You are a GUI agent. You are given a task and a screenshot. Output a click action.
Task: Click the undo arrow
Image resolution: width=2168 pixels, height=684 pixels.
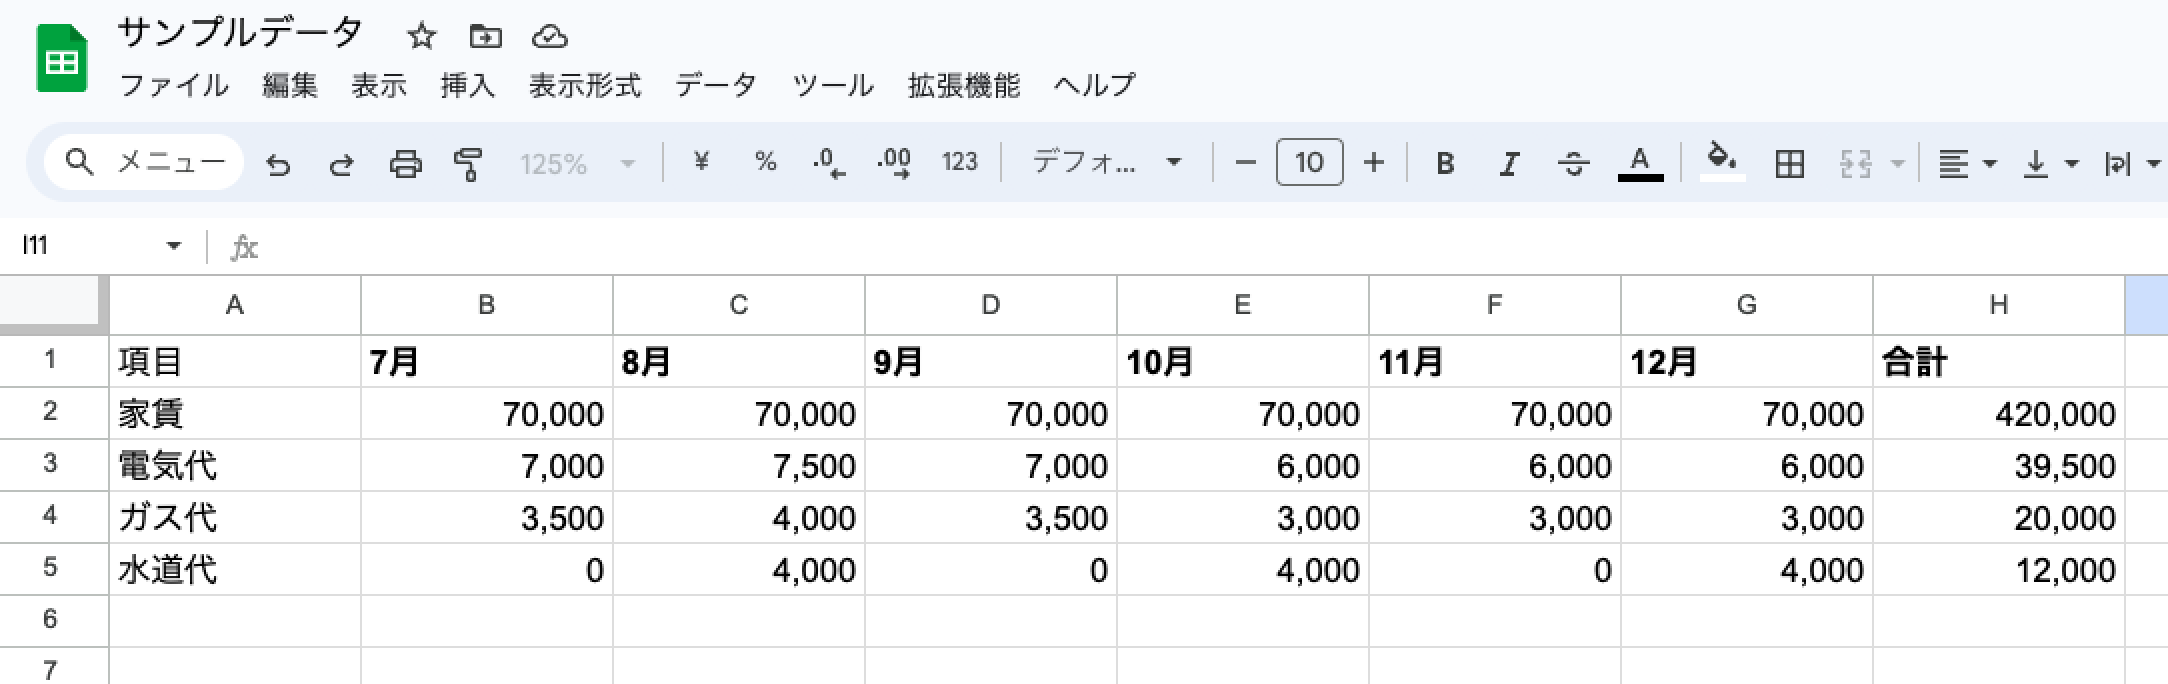279,163
